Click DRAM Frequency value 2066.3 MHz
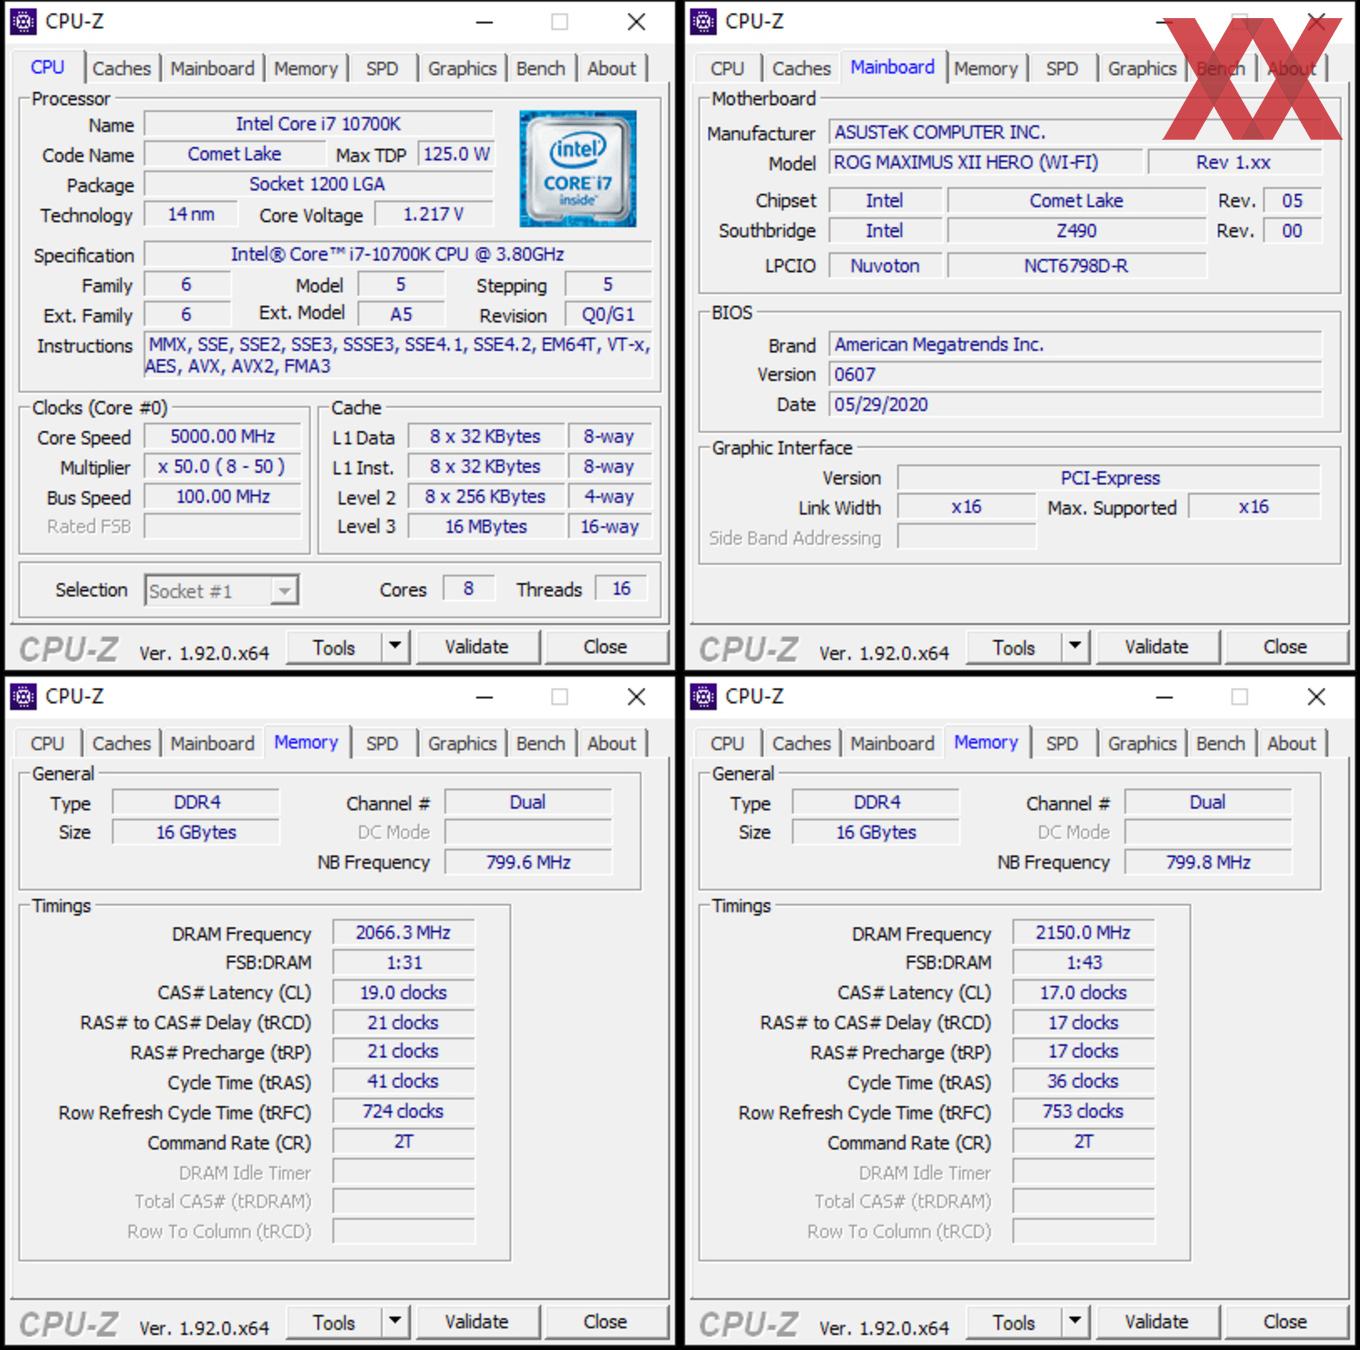The image size is (1360, 1350). 403,933
